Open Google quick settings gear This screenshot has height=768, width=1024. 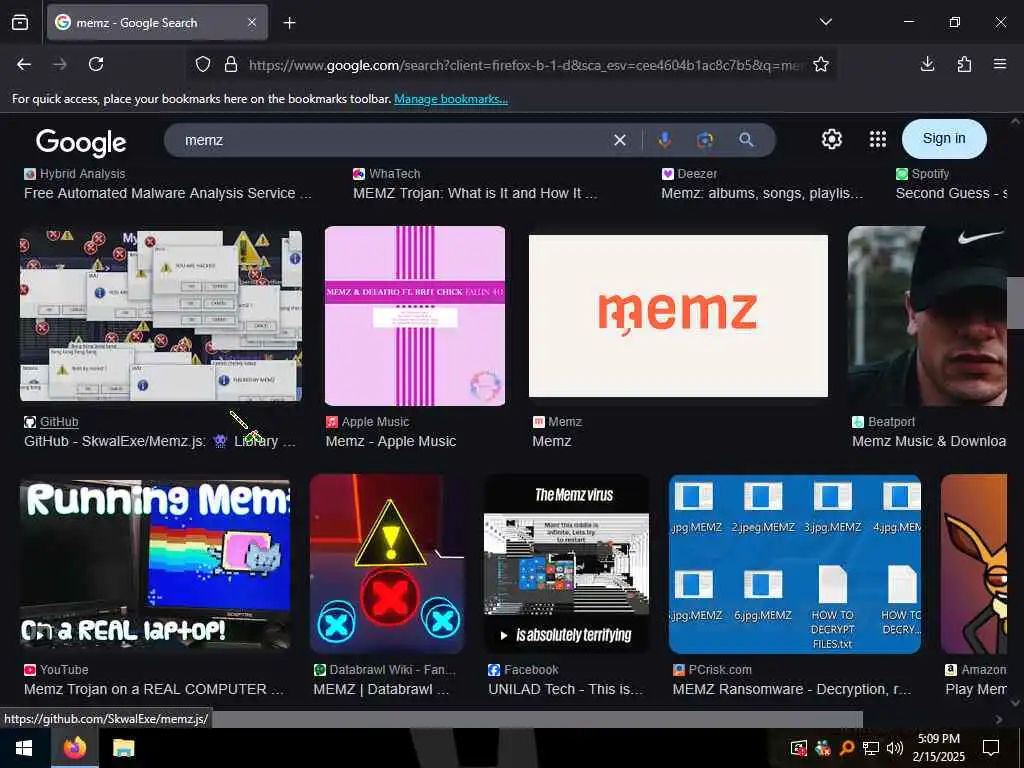click(831, 139)
